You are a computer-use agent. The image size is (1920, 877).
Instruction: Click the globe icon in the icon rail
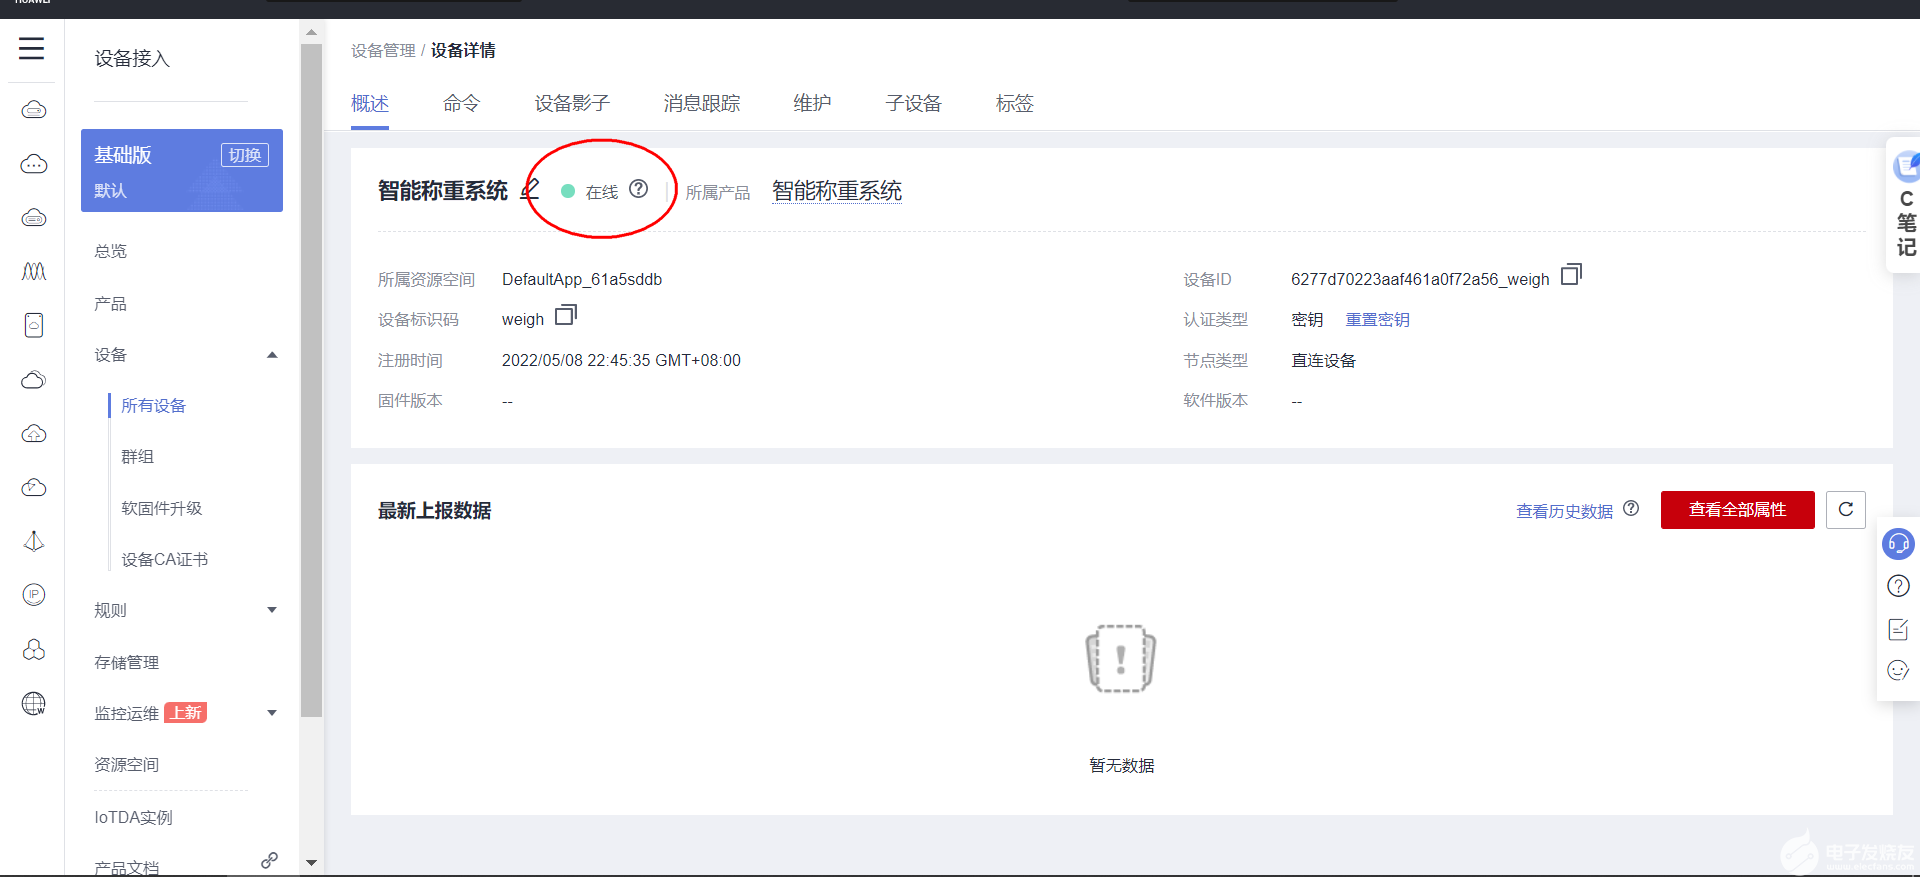coord(34,703)
